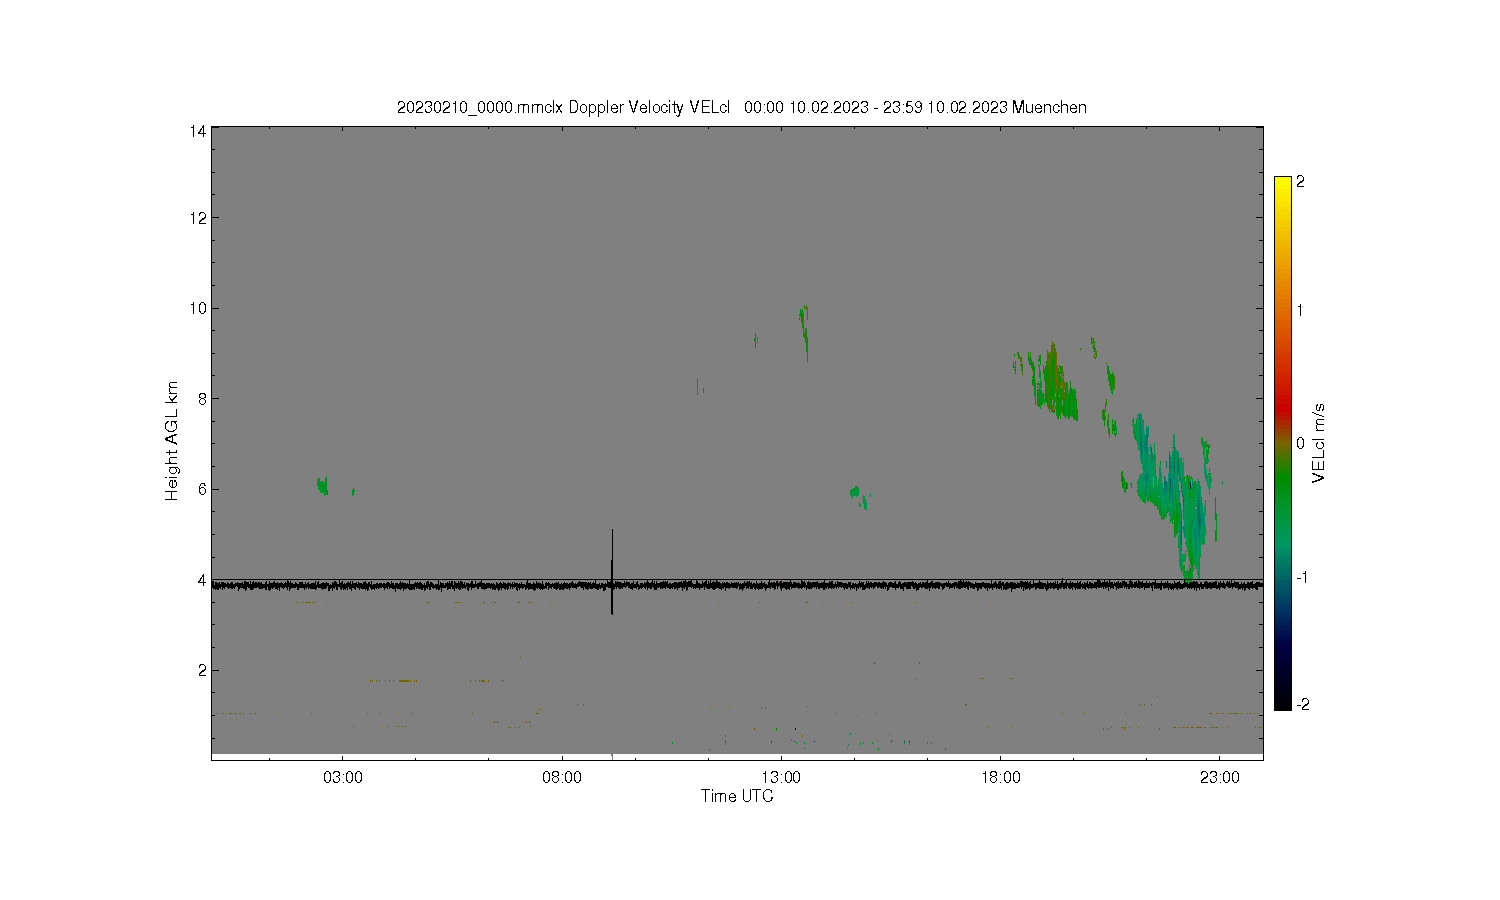This screenshot has height=900, width=1500.
Task: Click the small green echo near 02:30 at 6 km
Action: tap(322, 485)
